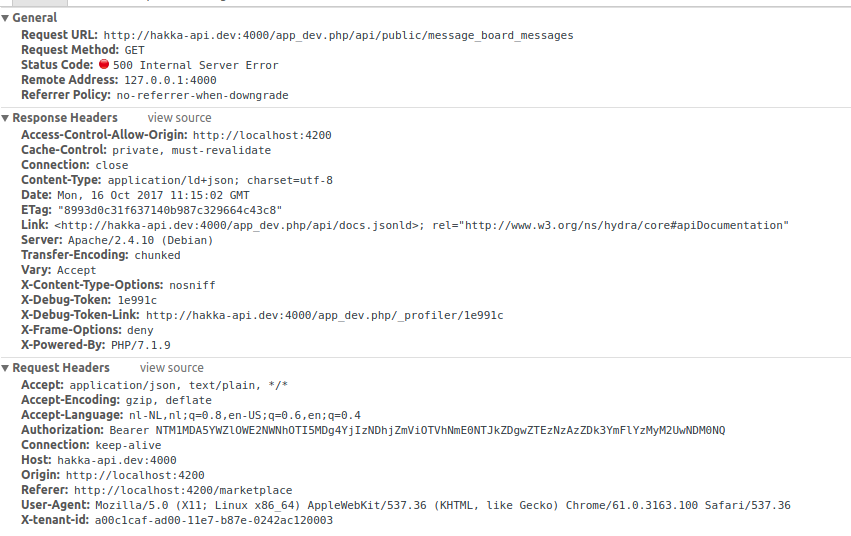Screen dimensions: 851x536
Task: Select the X-tenant-id value
Action: click(214, 520)
